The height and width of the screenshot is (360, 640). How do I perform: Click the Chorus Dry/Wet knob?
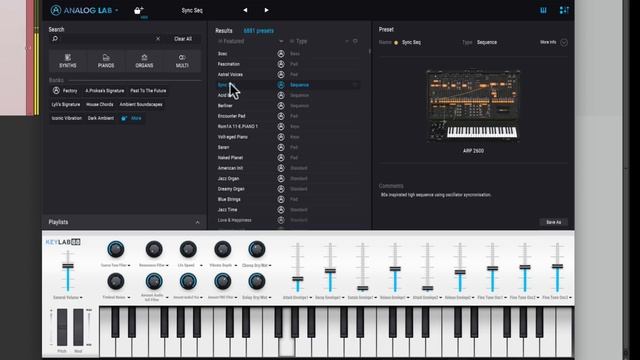[x=257, y=249]
